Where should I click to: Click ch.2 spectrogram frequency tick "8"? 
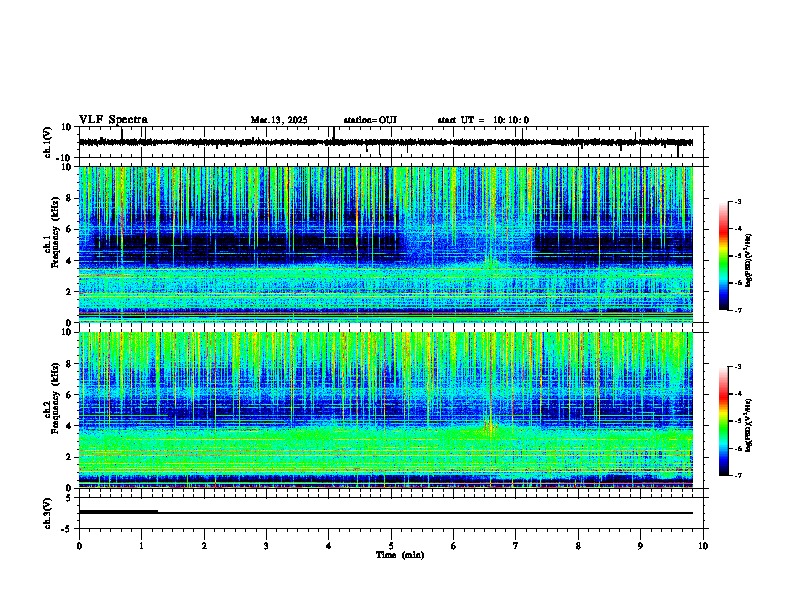(x=70, y=364)
